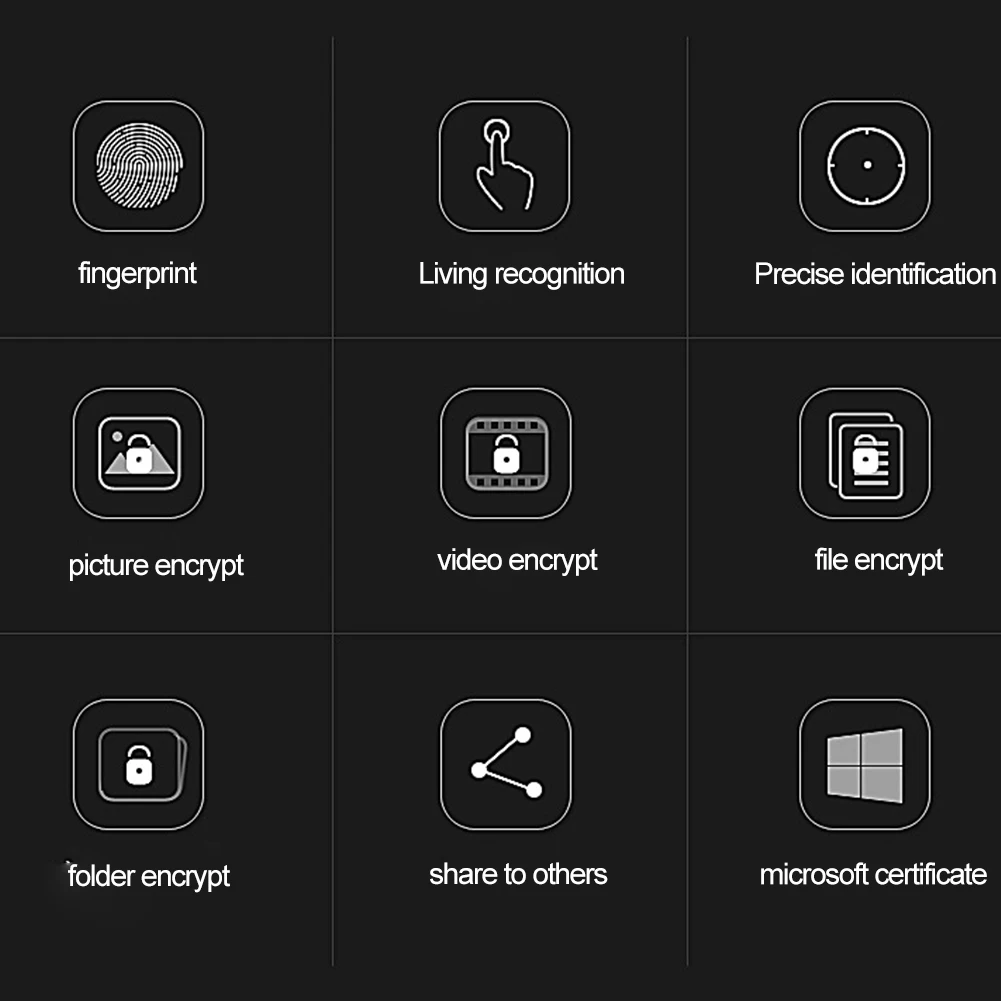Click the "file encrypt" caption
This screenshot has height=1001, width=1001.
(878, 561)
